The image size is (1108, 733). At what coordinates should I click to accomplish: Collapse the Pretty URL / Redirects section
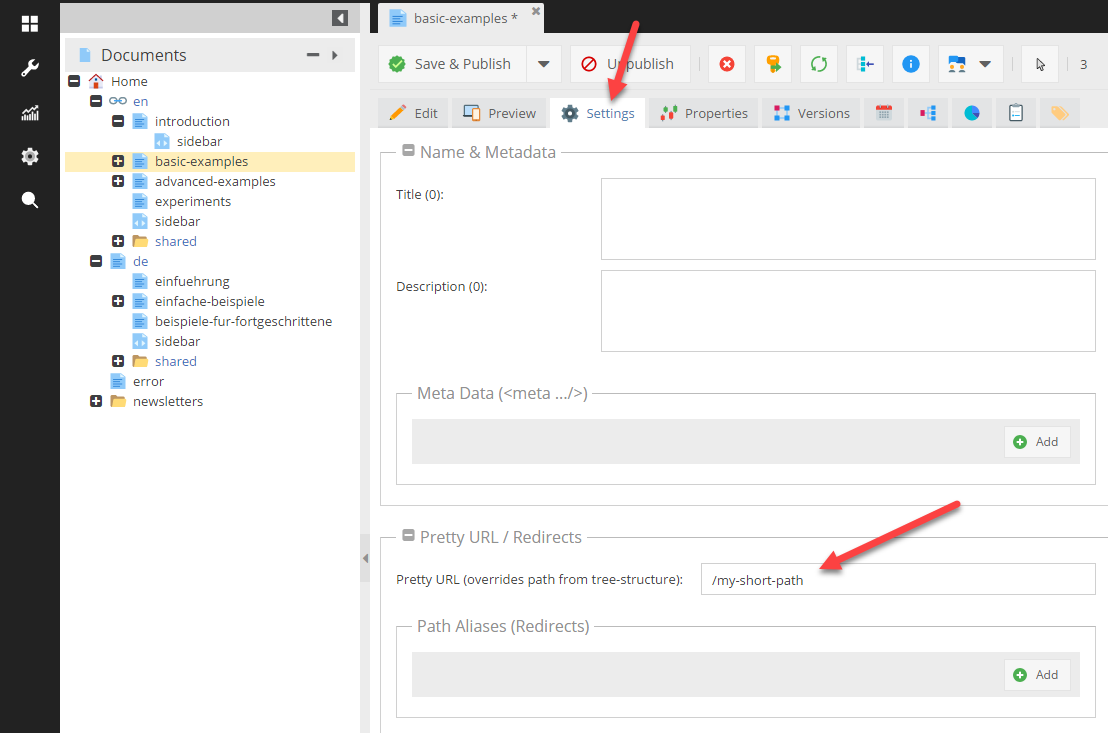tap(408, 537)
